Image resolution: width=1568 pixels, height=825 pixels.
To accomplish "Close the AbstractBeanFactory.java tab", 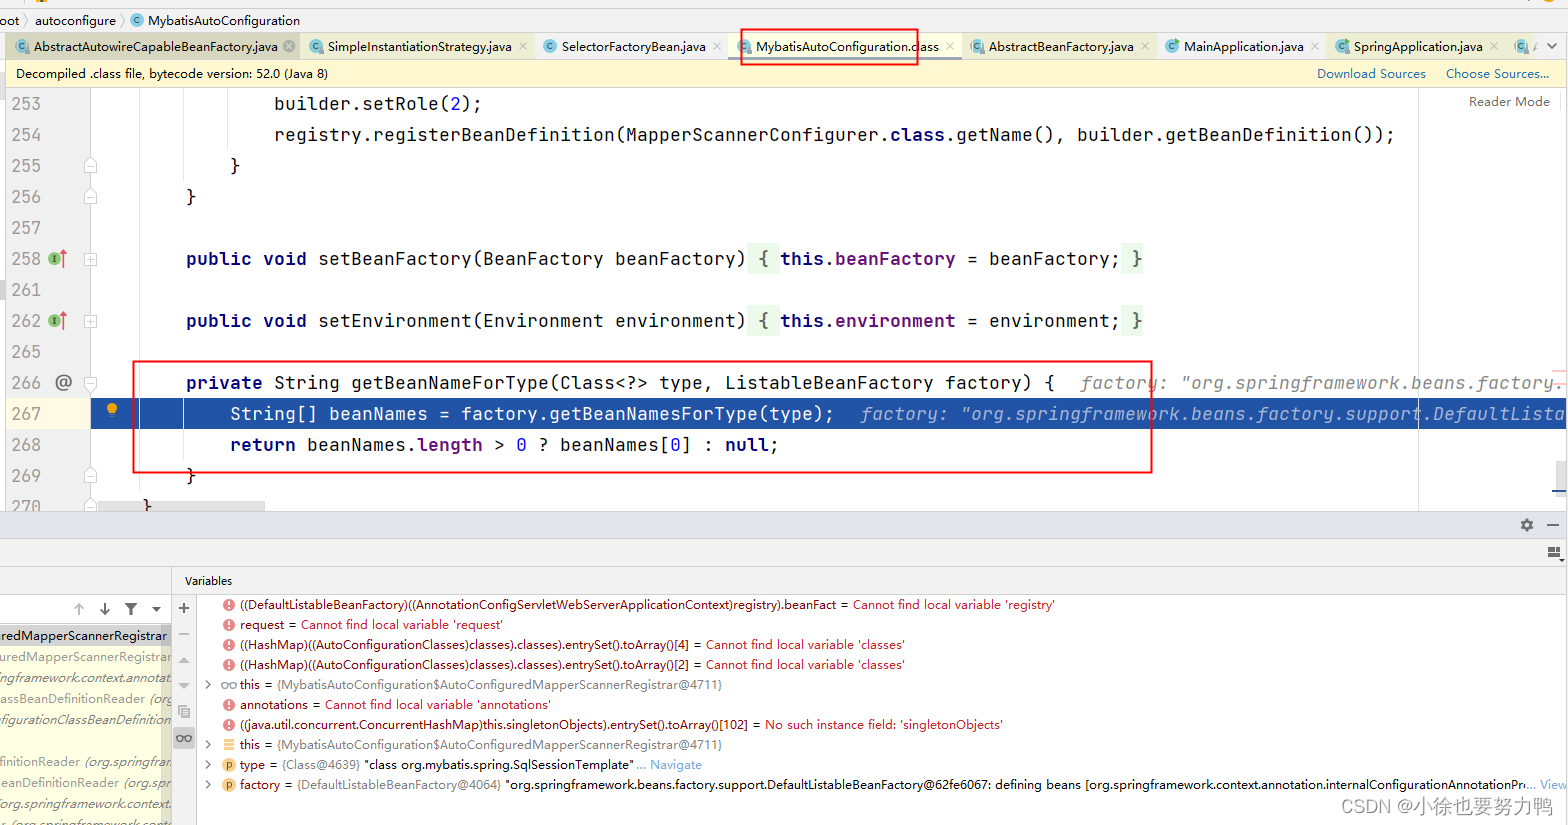I will coord(1145,46).
